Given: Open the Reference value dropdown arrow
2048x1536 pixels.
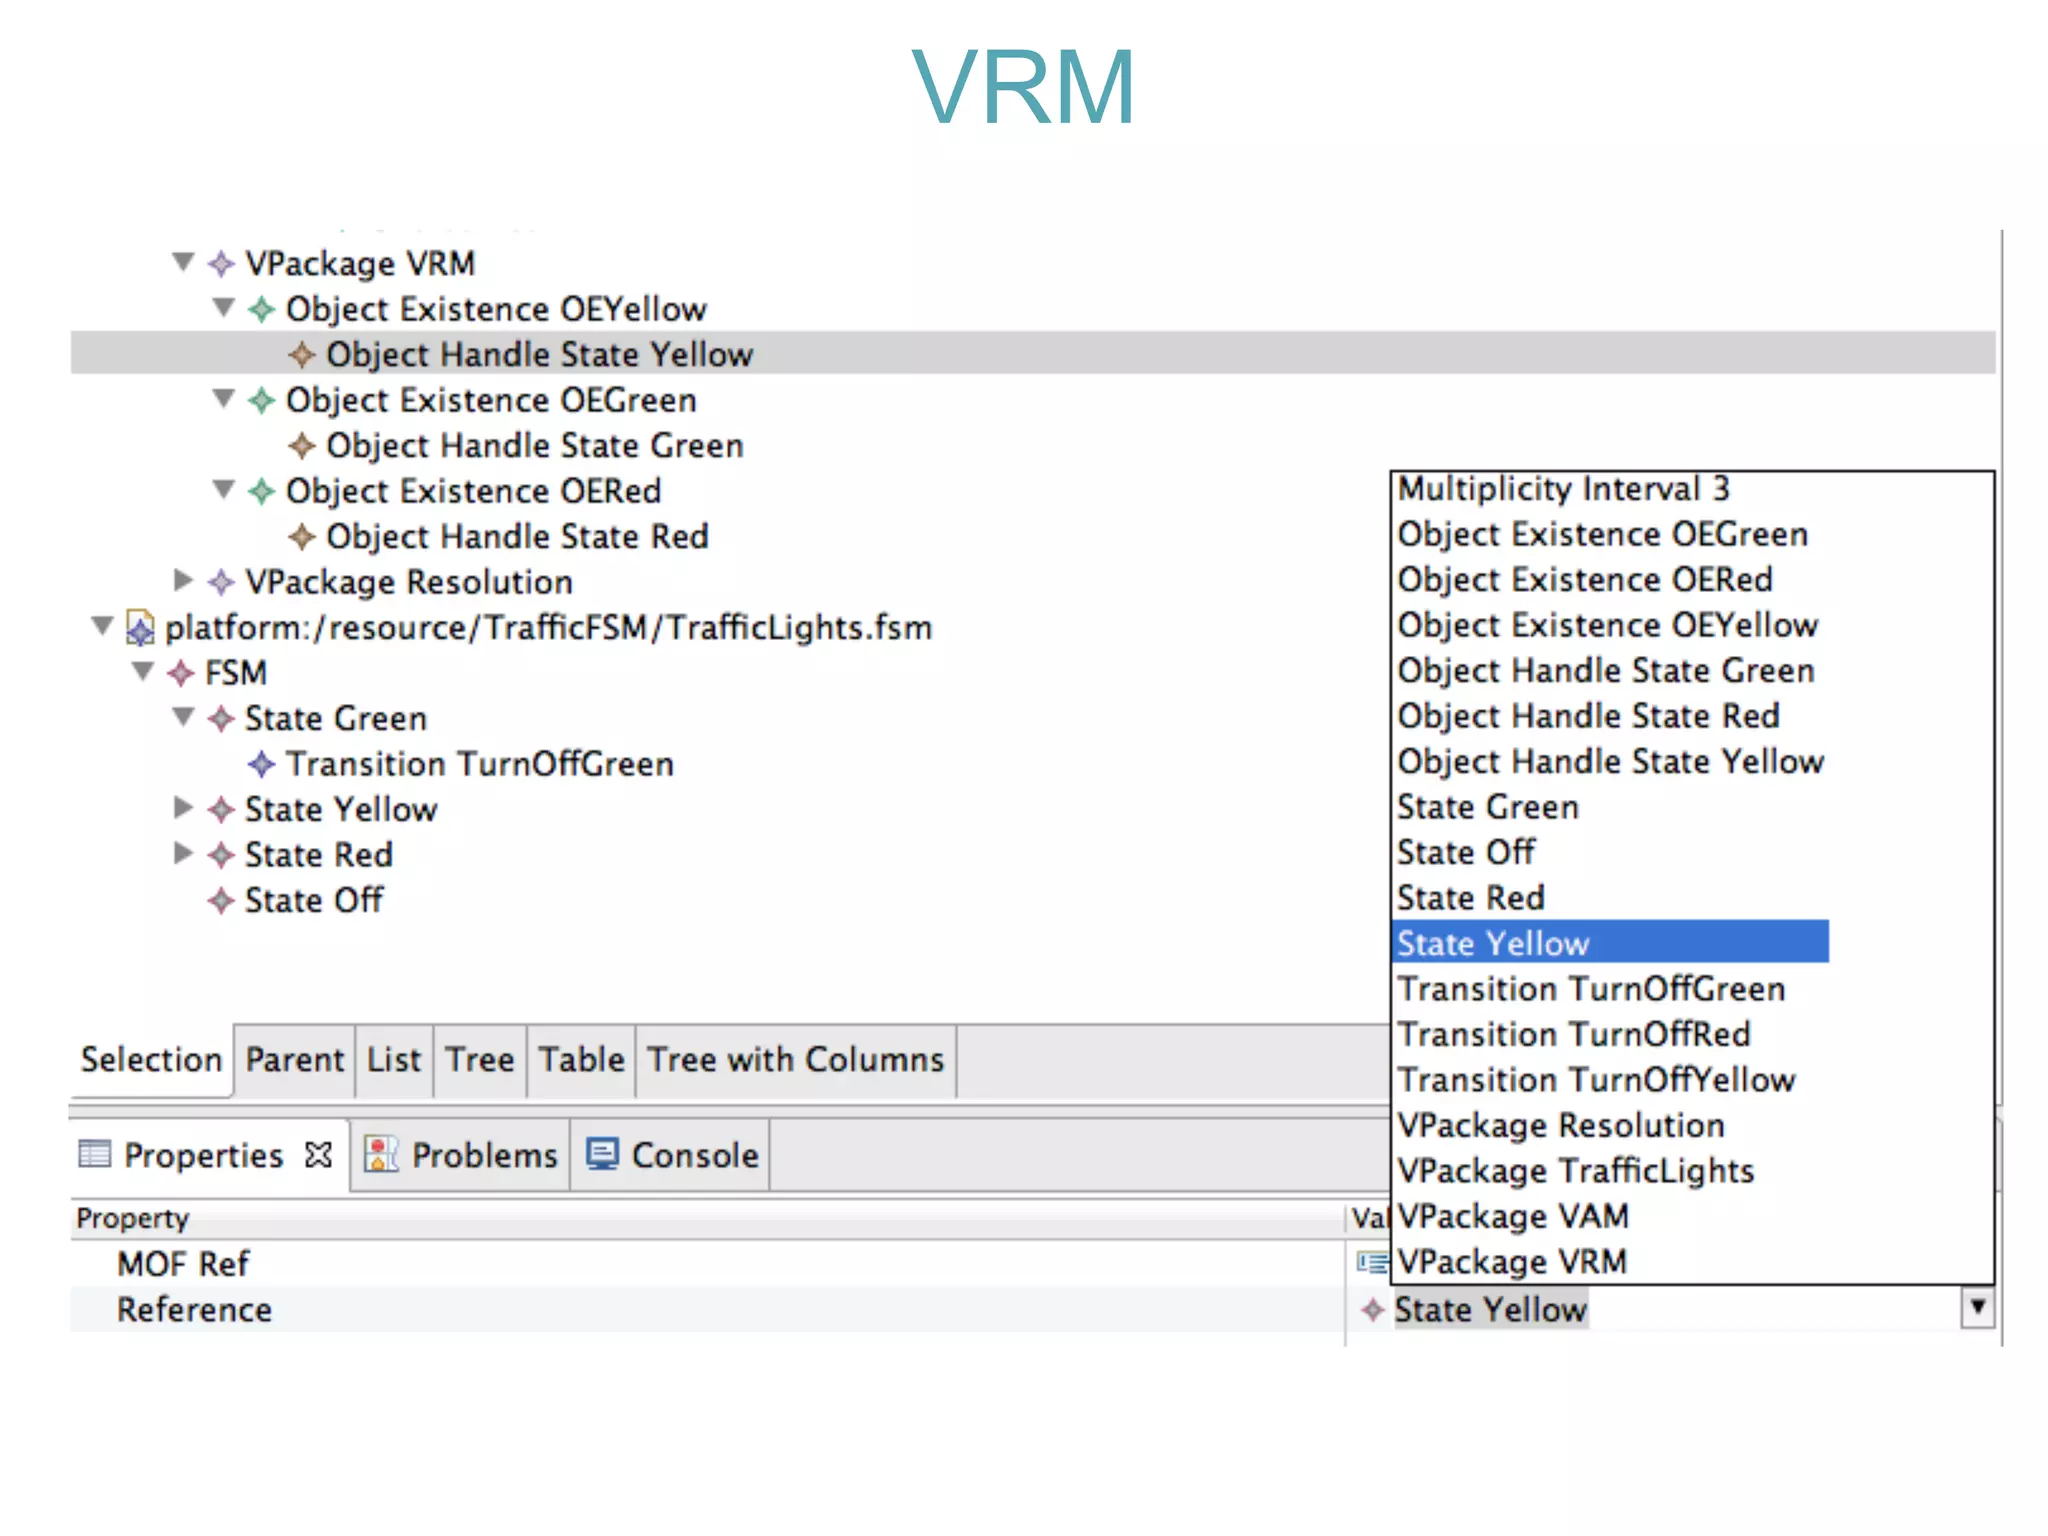Looking at the screenshot, I should pos(1977,1307).
